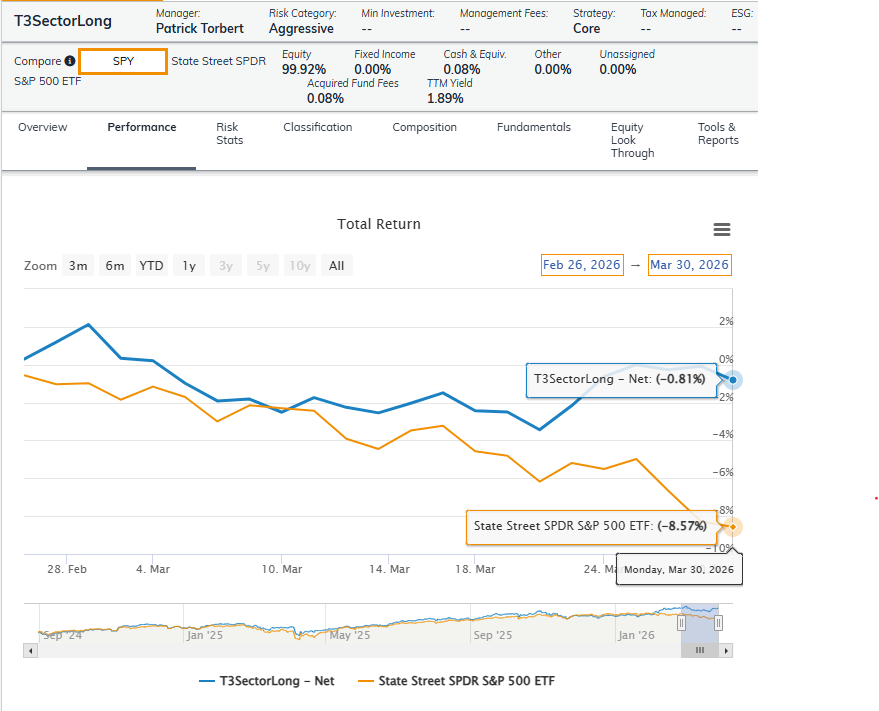Toggle T3SectorLong - Net series in legend
This screenshot has height=711, width=879.
pos(267,681)
